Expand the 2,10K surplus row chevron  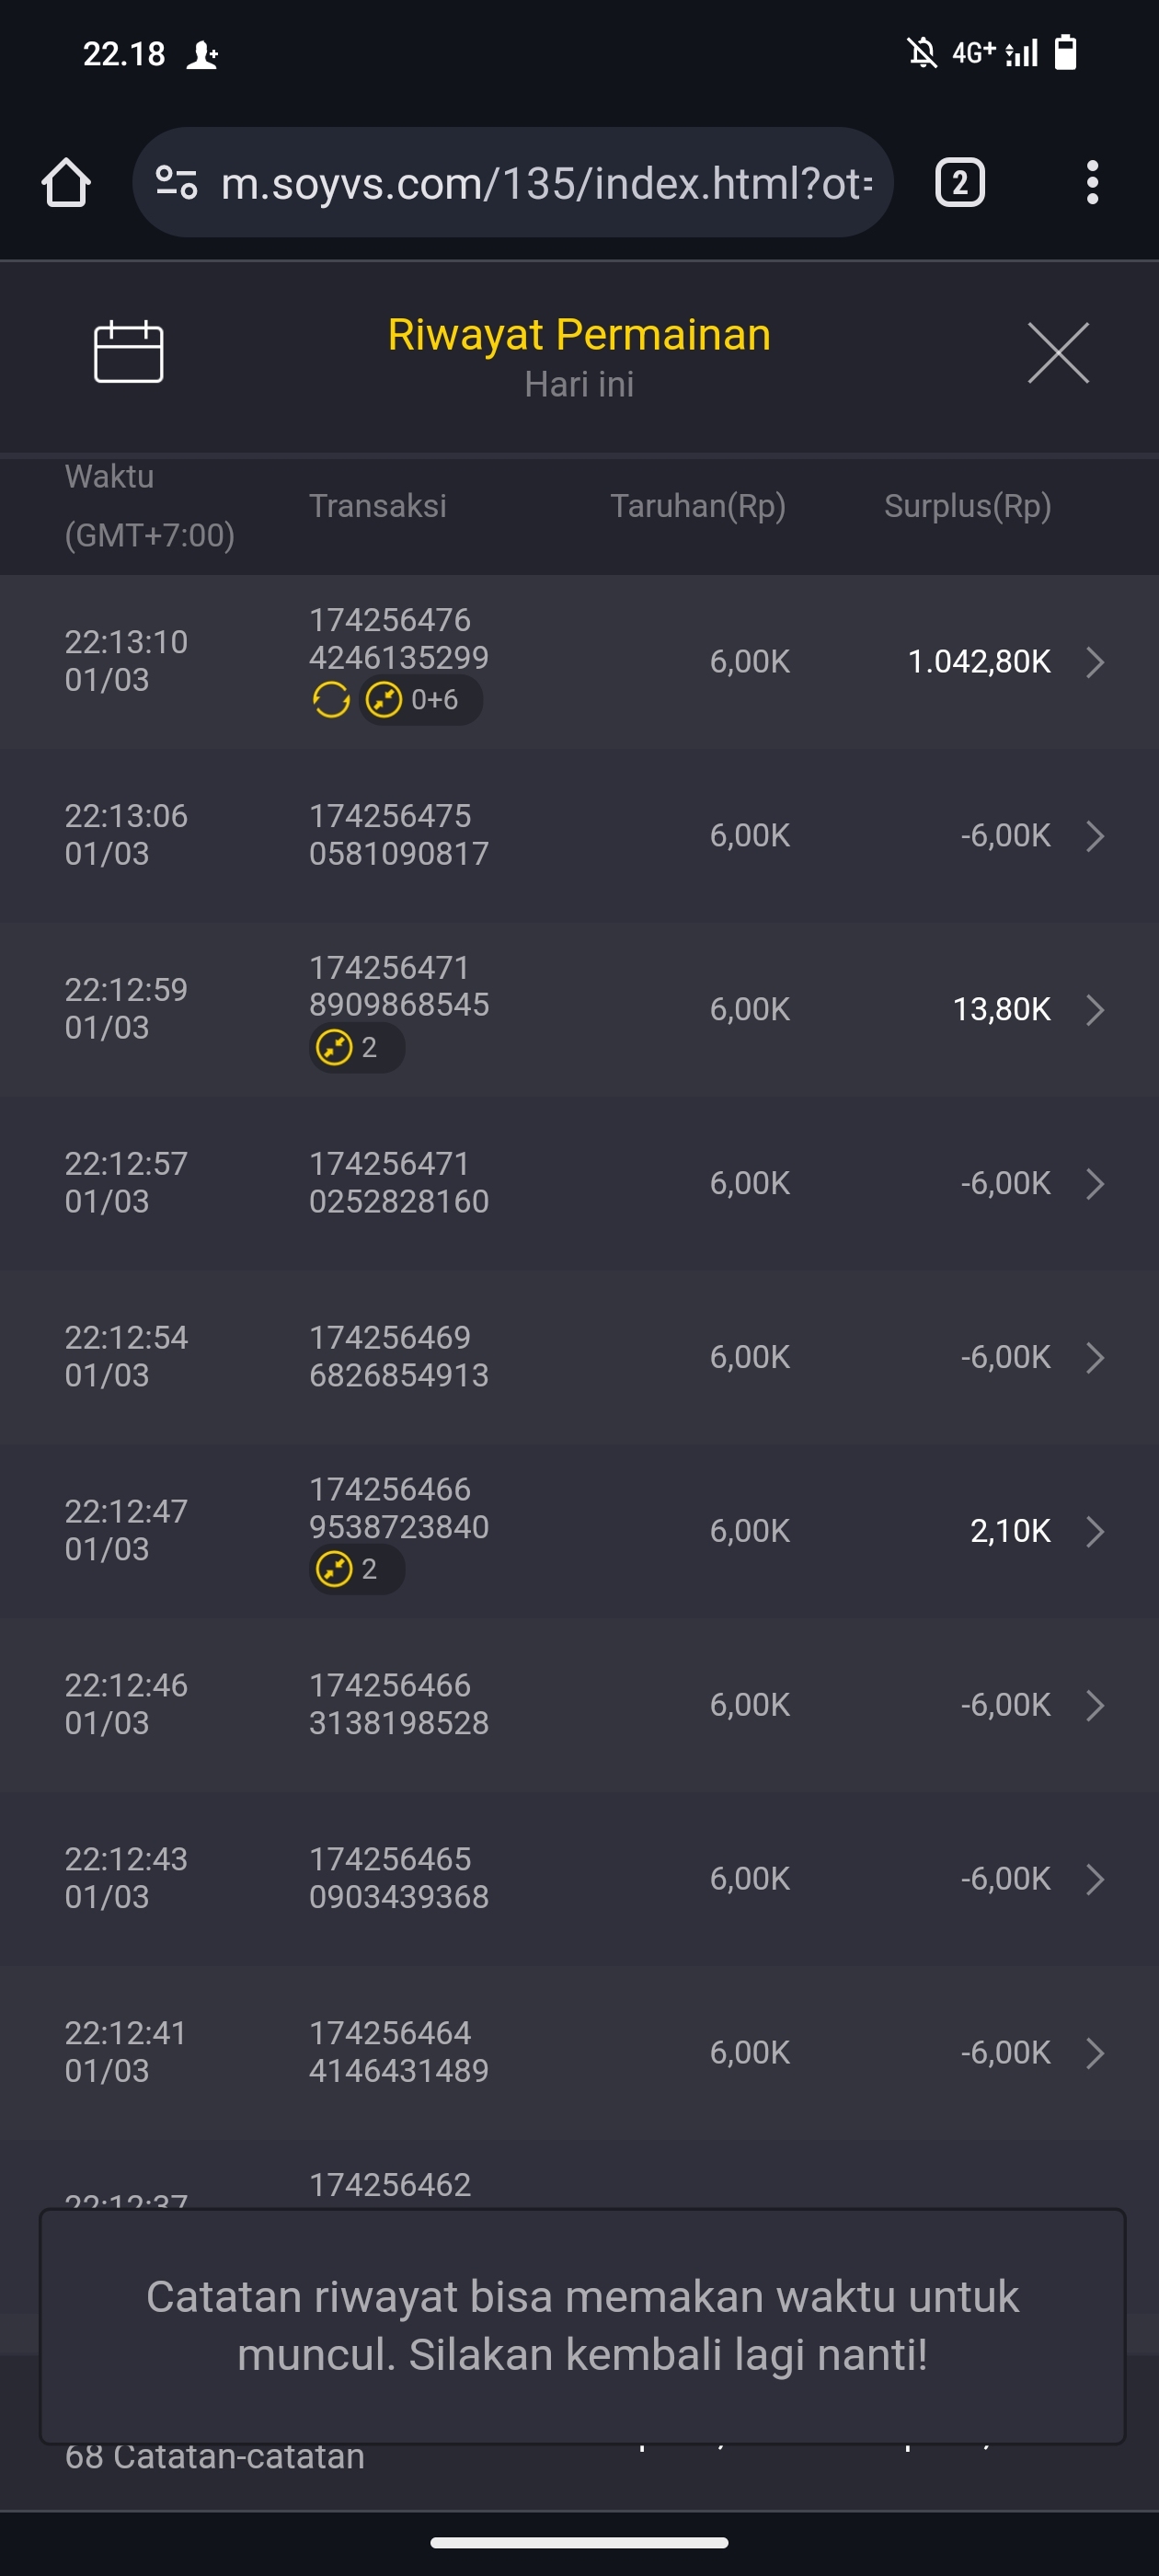pyautogui.click(x=1095, y=1531)
